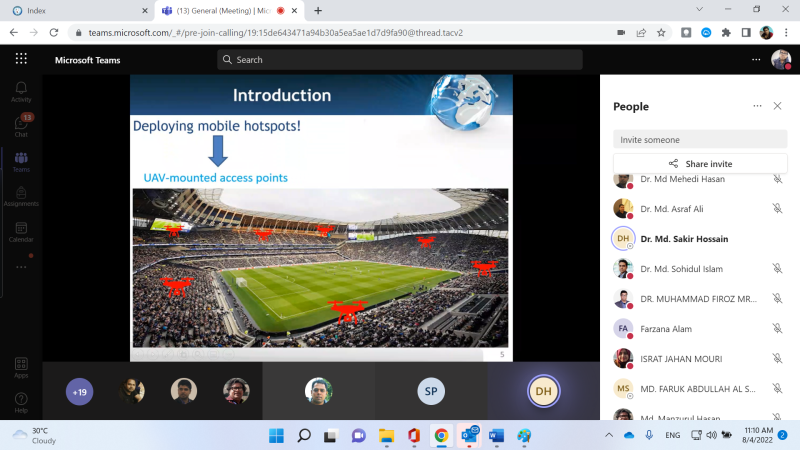Open Word from the Windows taskbar

point(496,436)
